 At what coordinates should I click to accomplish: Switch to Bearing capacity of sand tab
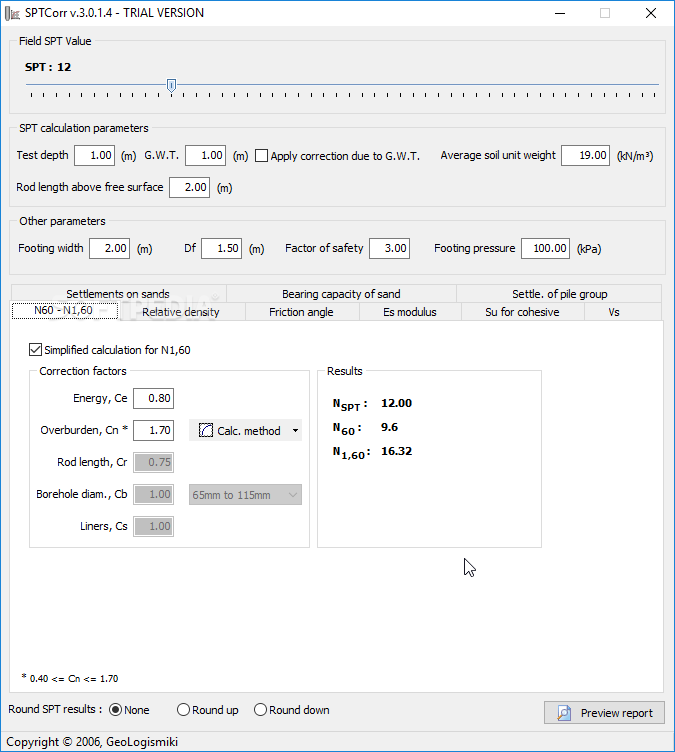(341, 294)
